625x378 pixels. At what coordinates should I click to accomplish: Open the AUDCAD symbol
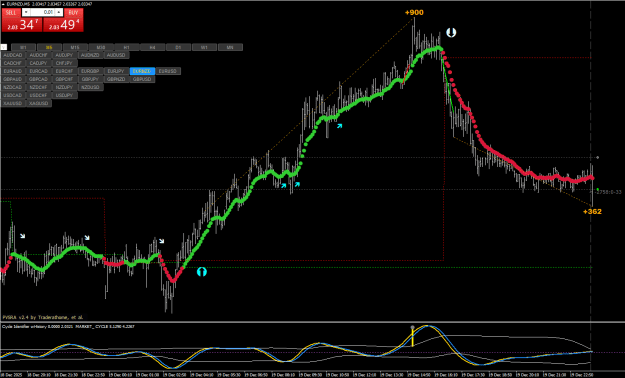(x=13, y=55)
